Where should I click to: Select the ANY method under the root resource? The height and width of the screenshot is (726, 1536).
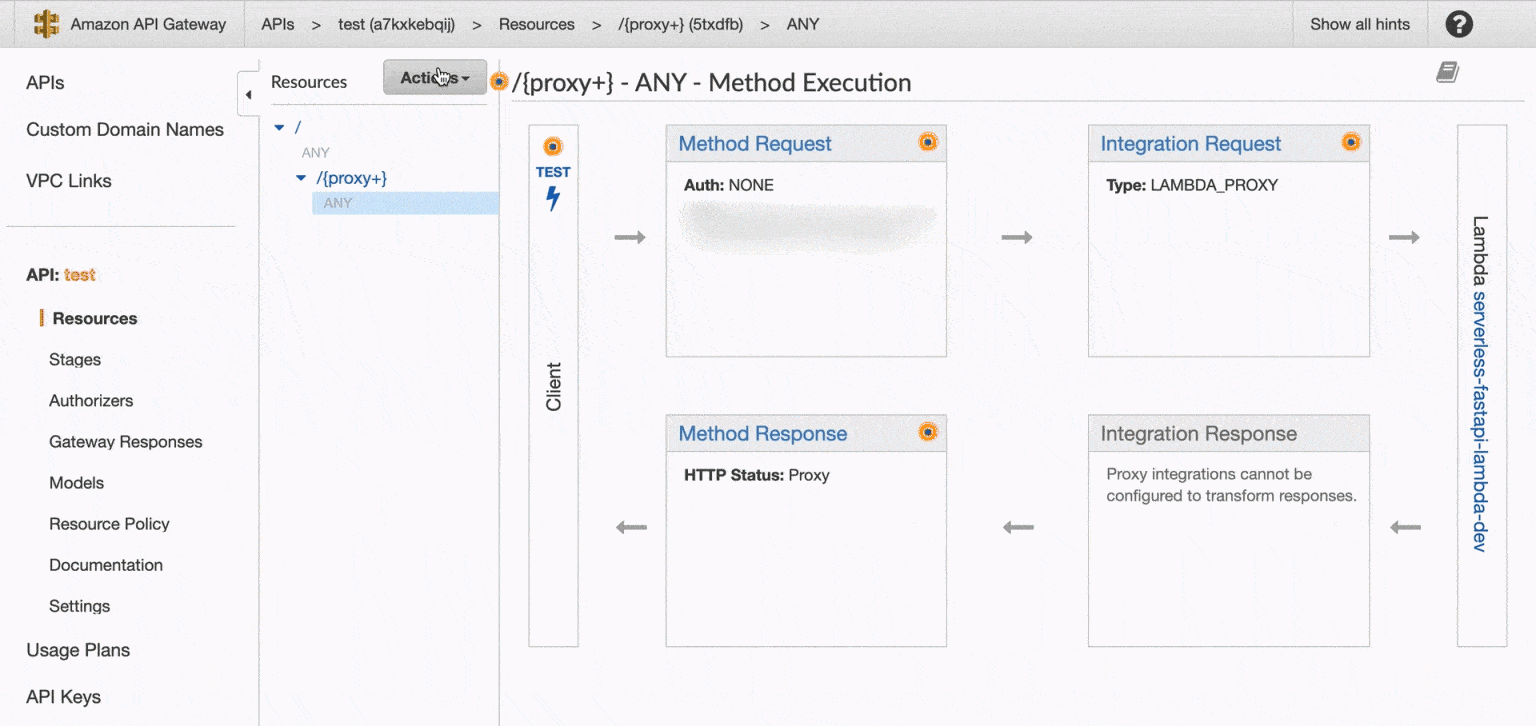(x=316, y=153)
